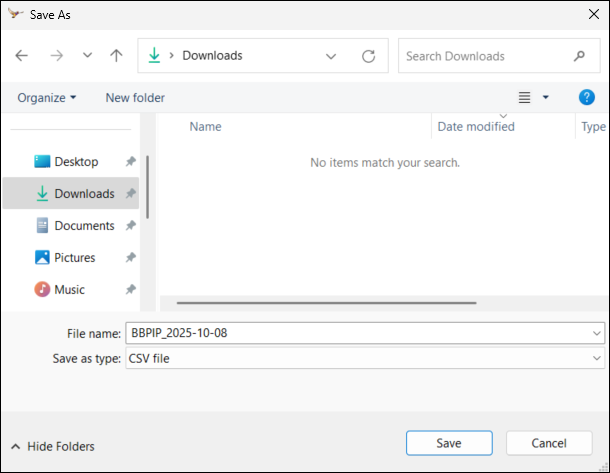Click the Back navigation arrow

tap(22, 56)
